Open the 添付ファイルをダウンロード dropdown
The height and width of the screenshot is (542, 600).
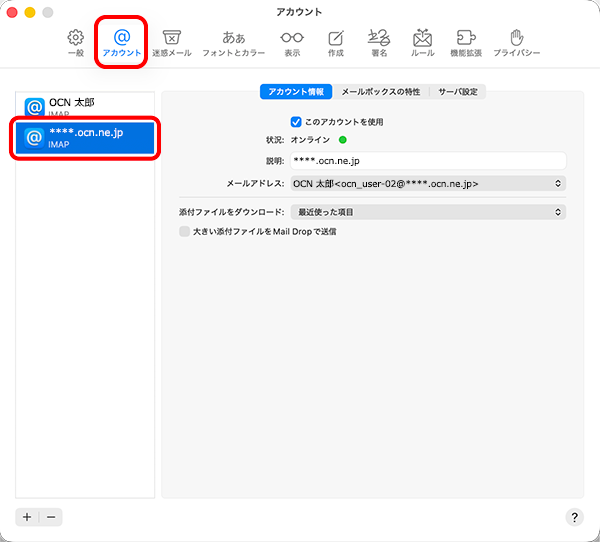tap(427, 212)
